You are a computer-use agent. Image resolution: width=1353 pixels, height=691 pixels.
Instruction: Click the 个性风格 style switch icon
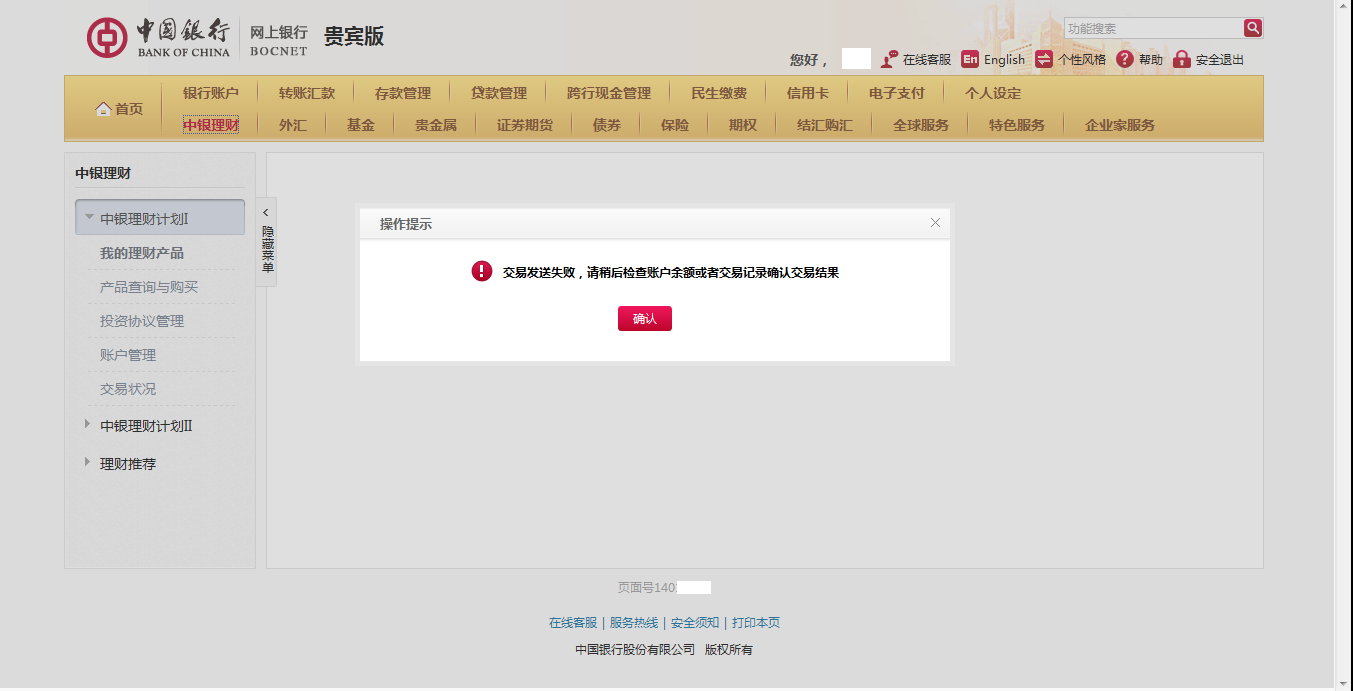point(1044,59)
